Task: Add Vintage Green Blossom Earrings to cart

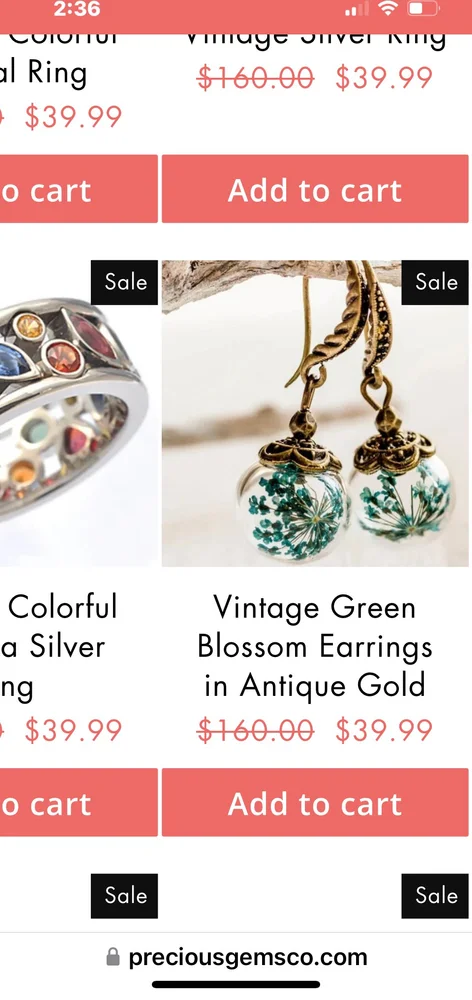Action: pyautogui.click(x=315, y=802)
